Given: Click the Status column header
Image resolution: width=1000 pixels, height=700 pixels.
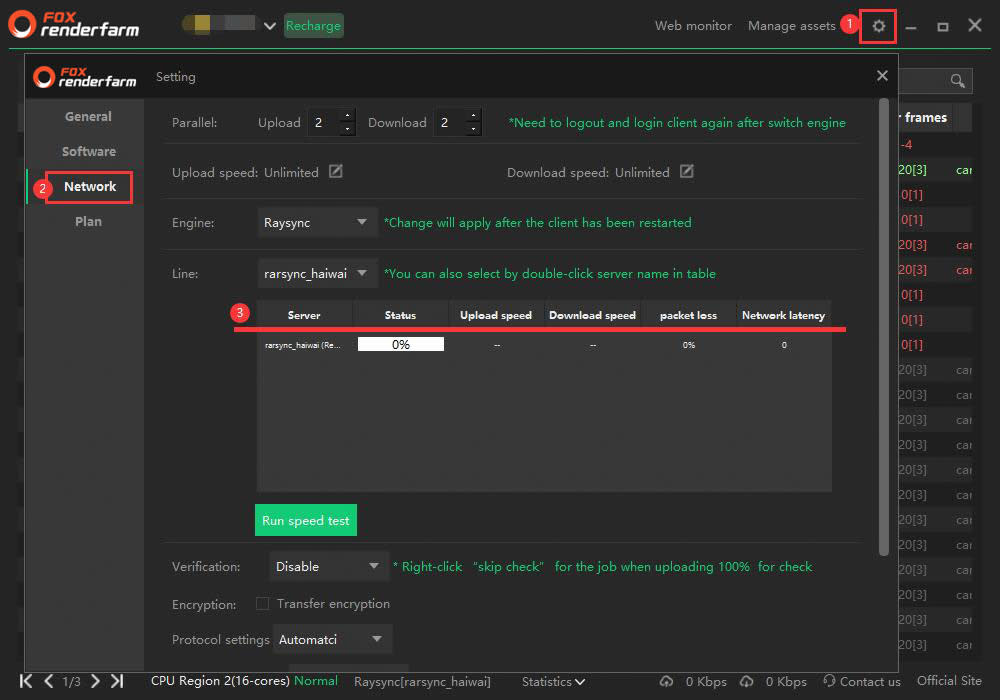Looking at the screenshot, I should tap(401, 315).
